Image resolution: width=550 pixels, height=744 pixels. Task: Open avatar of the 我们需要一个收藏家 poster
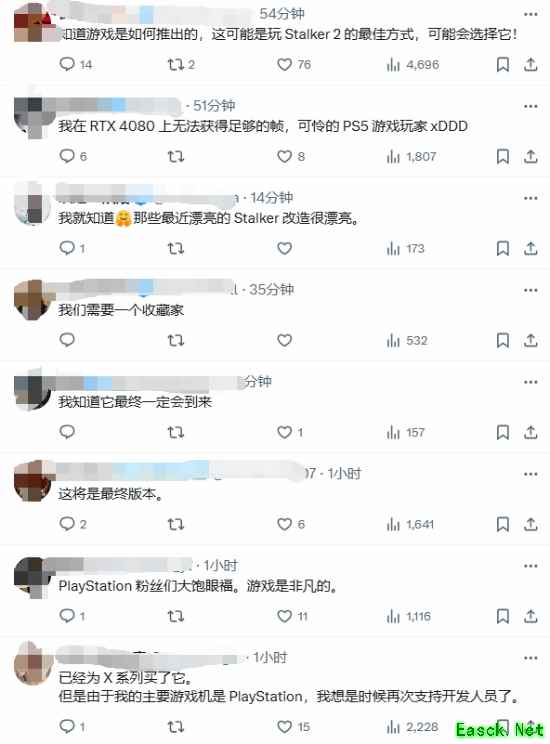tap(32, 299)
